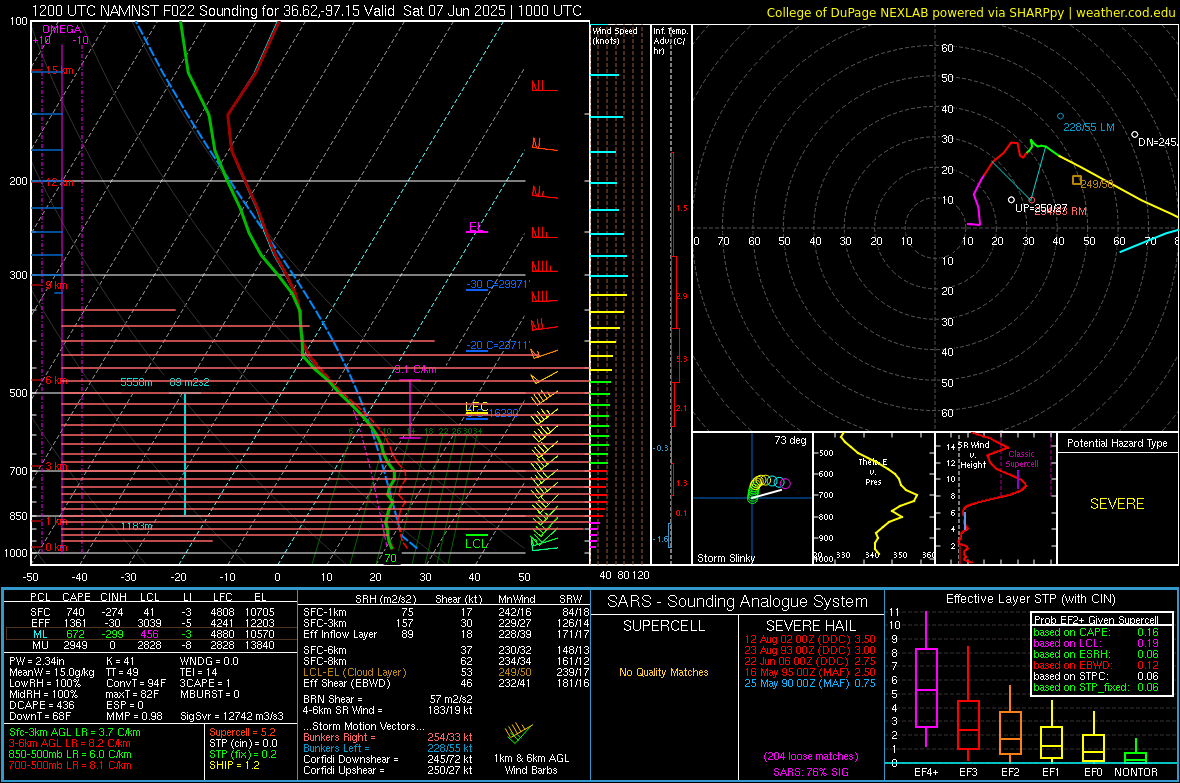Viewport: 1180px width, 783px height.
Task: Click the Theta-E v. Pres label
Action: point(873,472)
